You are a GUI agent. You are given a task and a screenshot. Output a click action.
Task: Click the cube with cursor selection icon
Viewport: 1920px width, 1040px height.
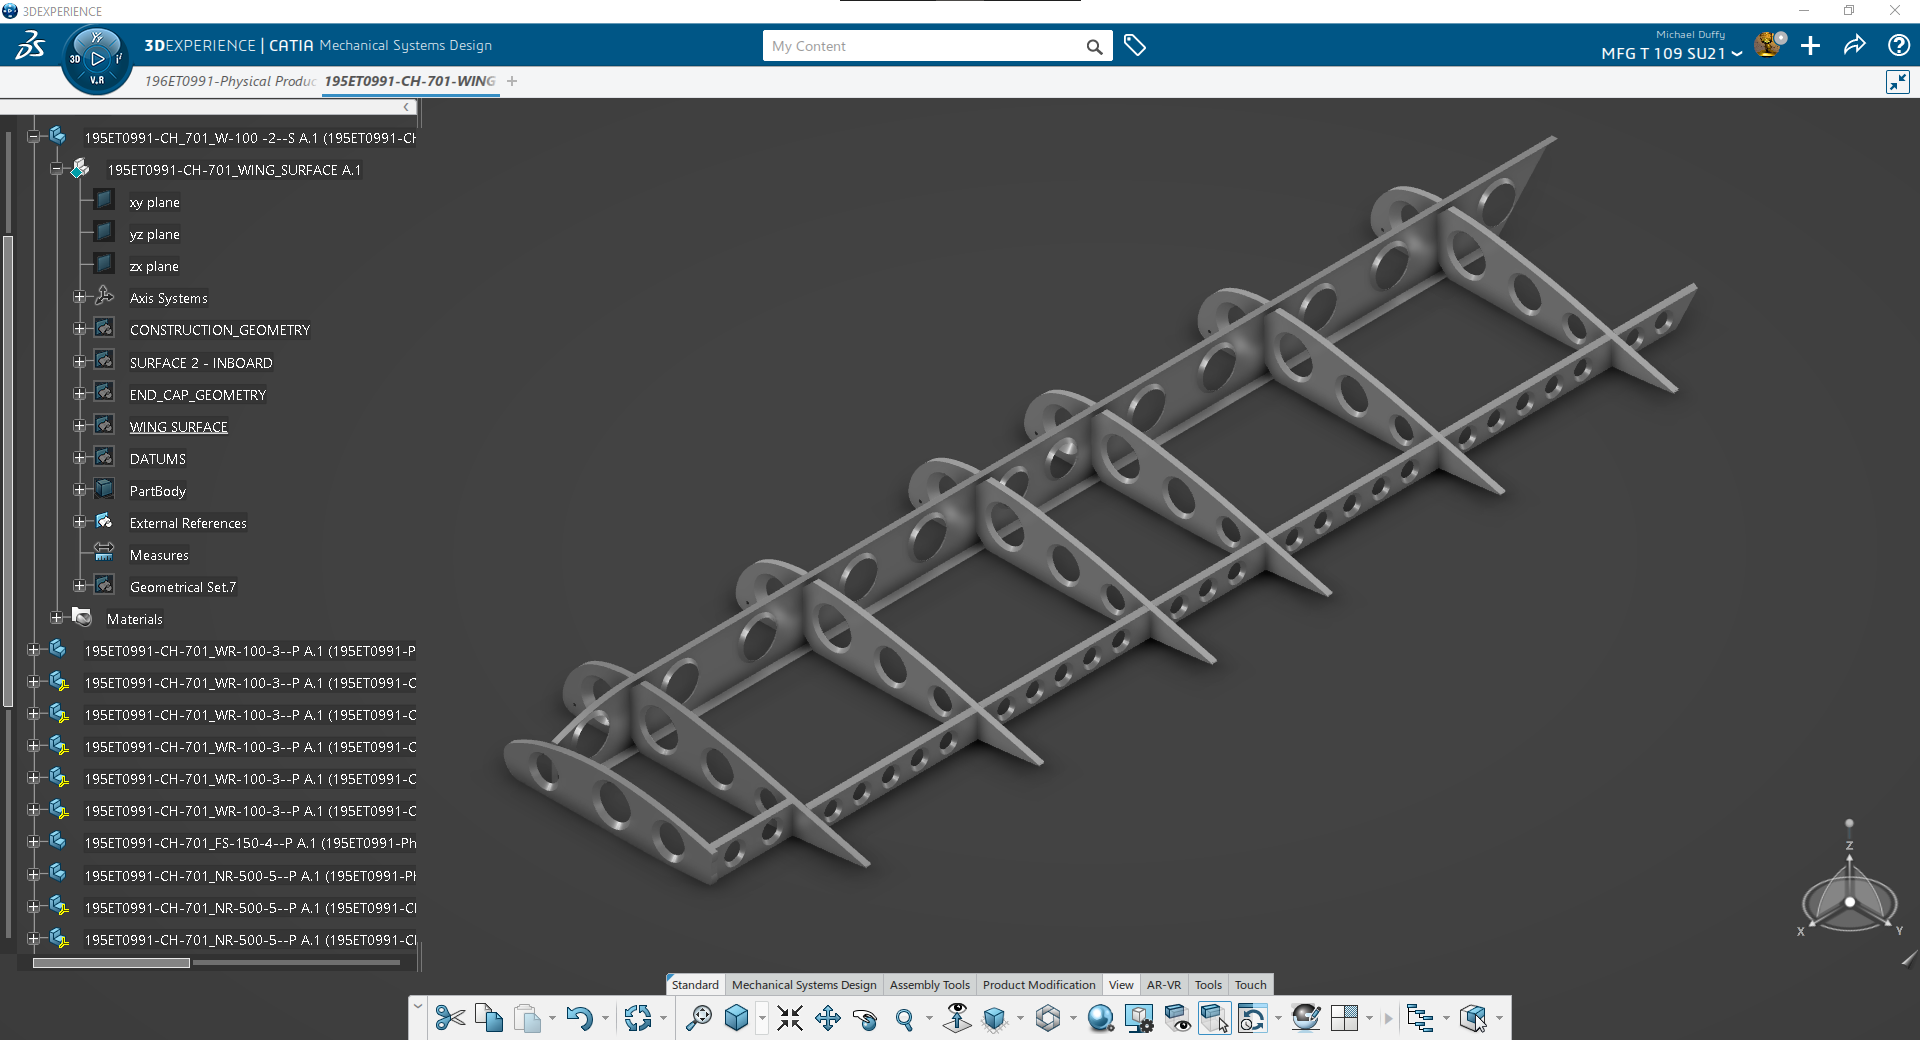(x=1473, y=1018)
